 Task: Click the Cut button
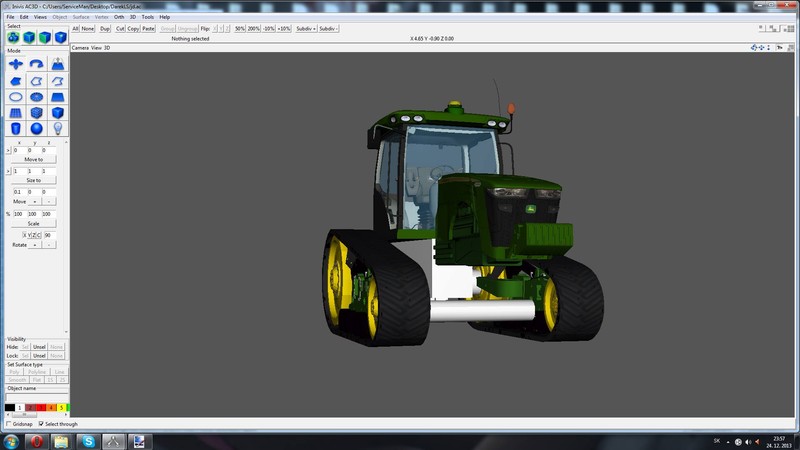click(120, 29)
